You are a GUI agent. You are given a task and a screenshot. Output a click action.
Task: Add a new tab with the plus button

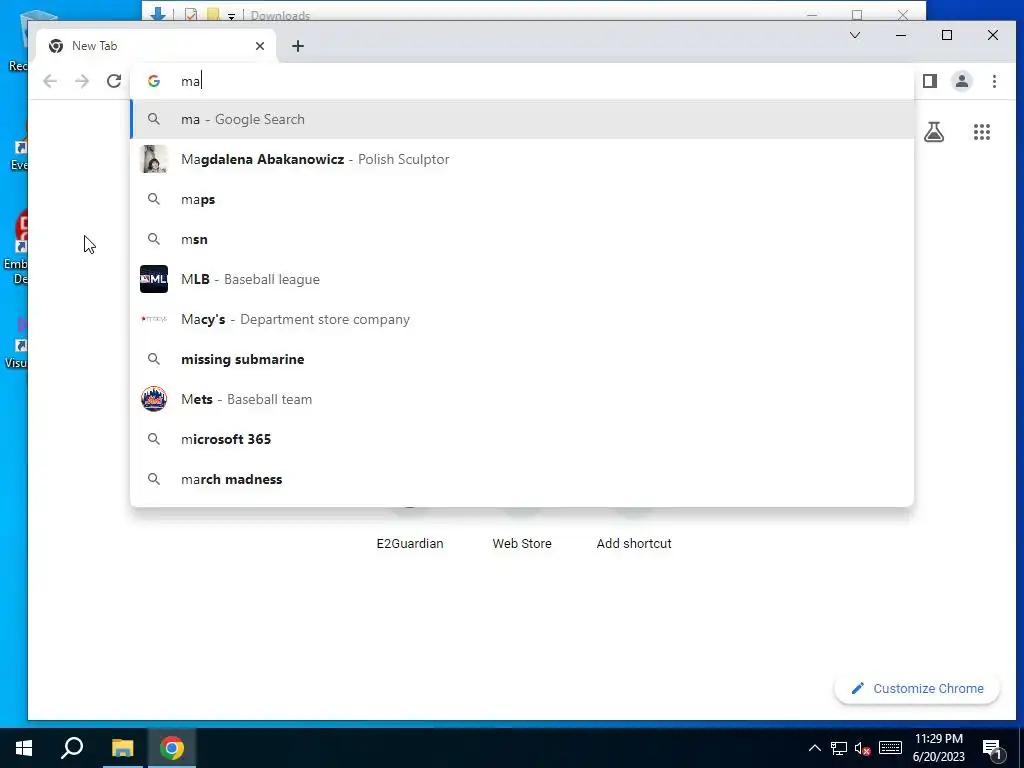[x=298, y=46]
